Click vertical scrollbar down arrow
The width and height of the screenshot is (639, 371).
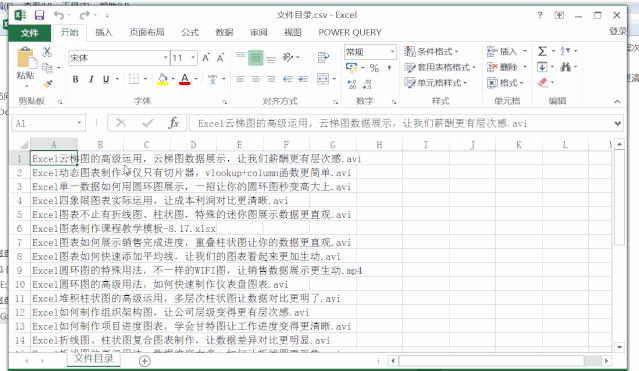pyautogui.click(x=619, y=347)
